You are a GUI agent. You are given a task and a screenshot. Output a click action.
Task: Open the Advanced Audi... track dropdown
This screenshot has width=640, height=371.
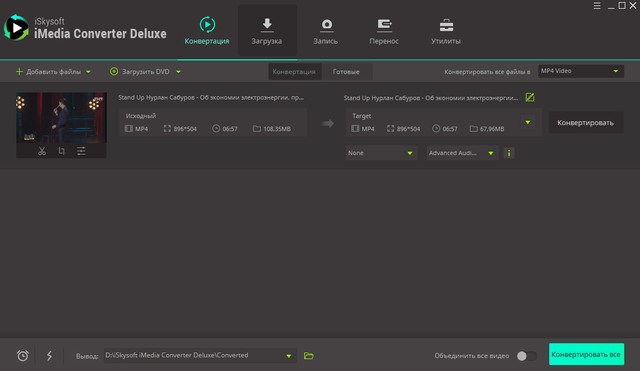[x=462, y=153]
